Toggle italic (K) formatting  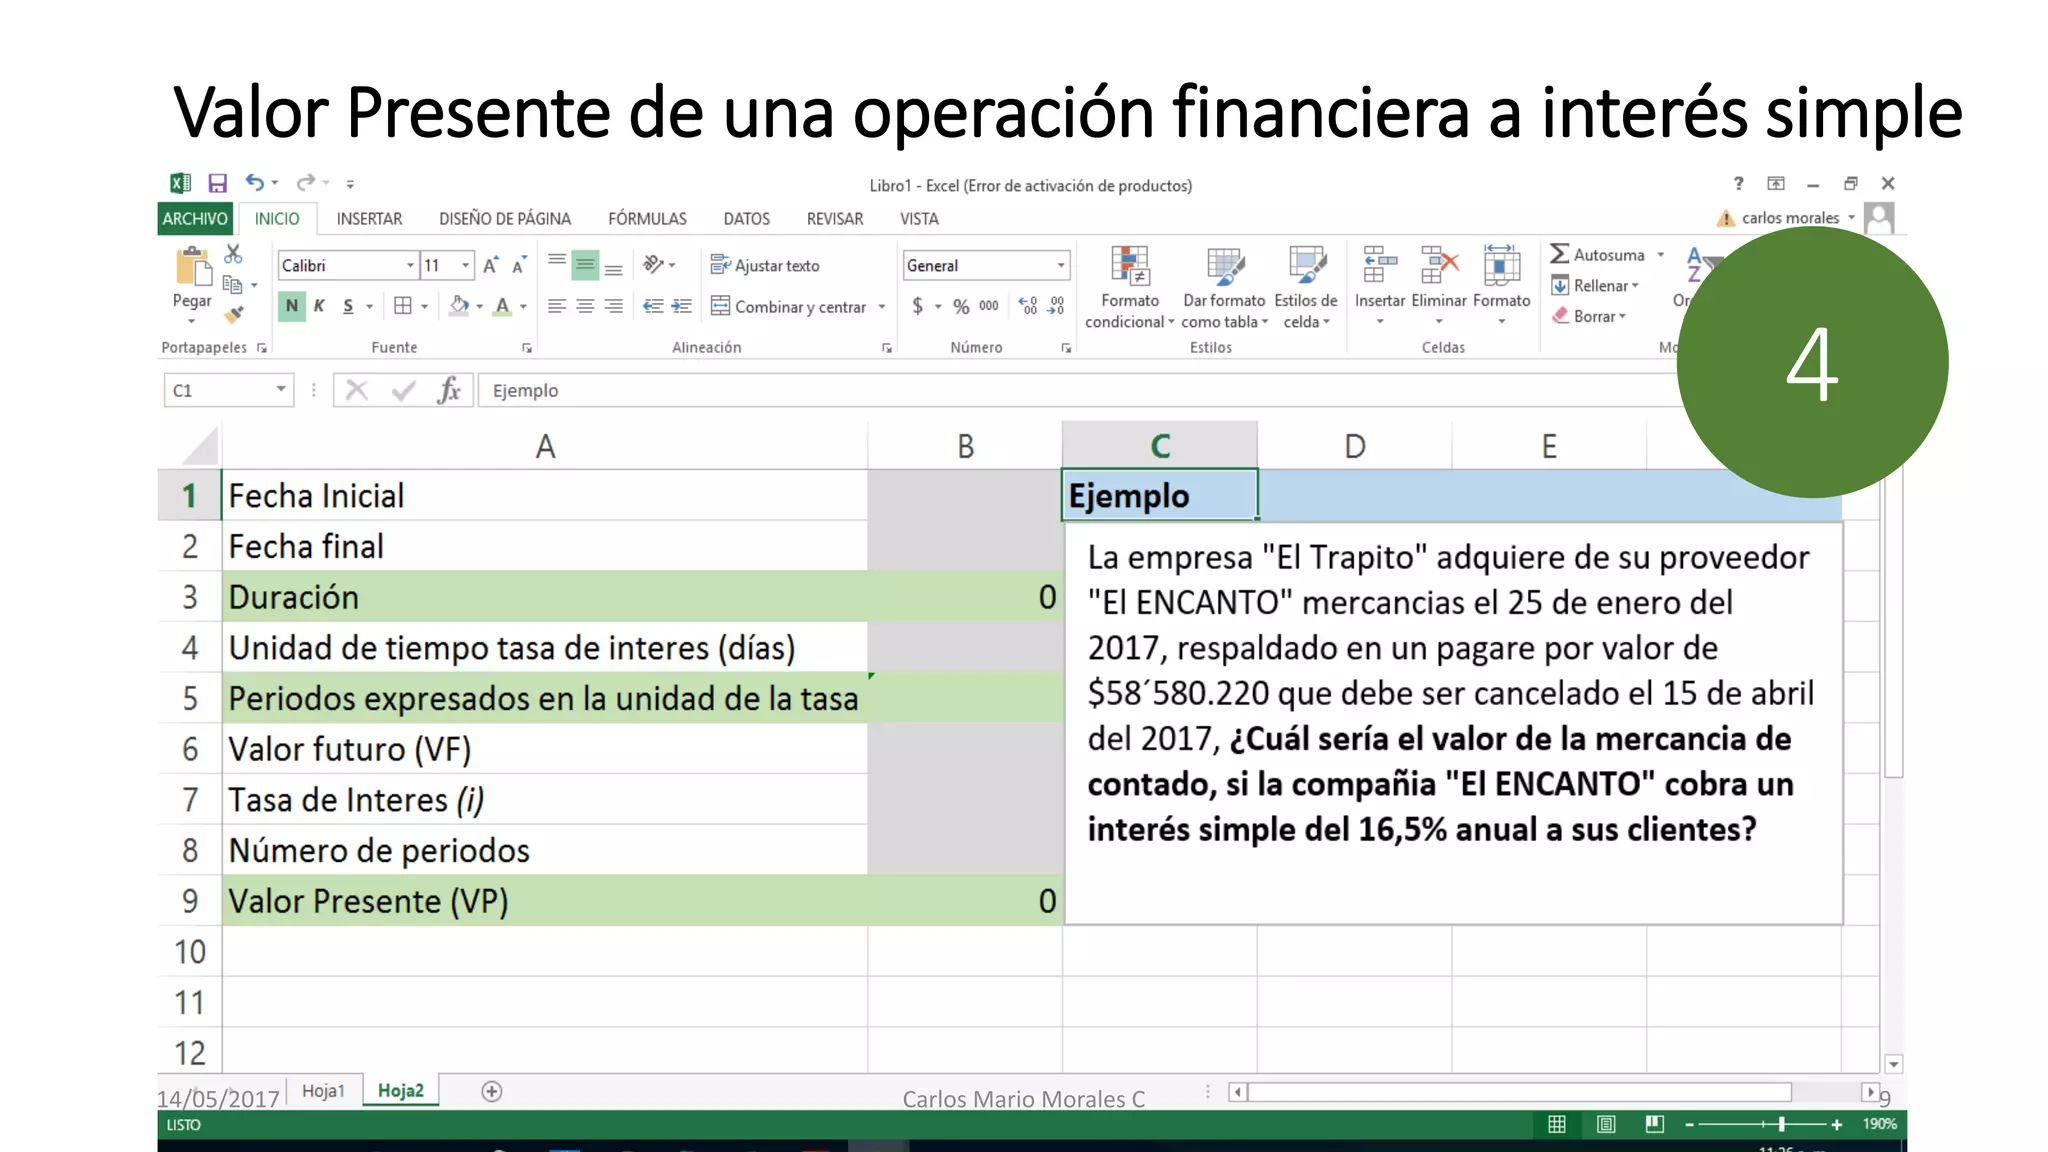click(319, 306)
